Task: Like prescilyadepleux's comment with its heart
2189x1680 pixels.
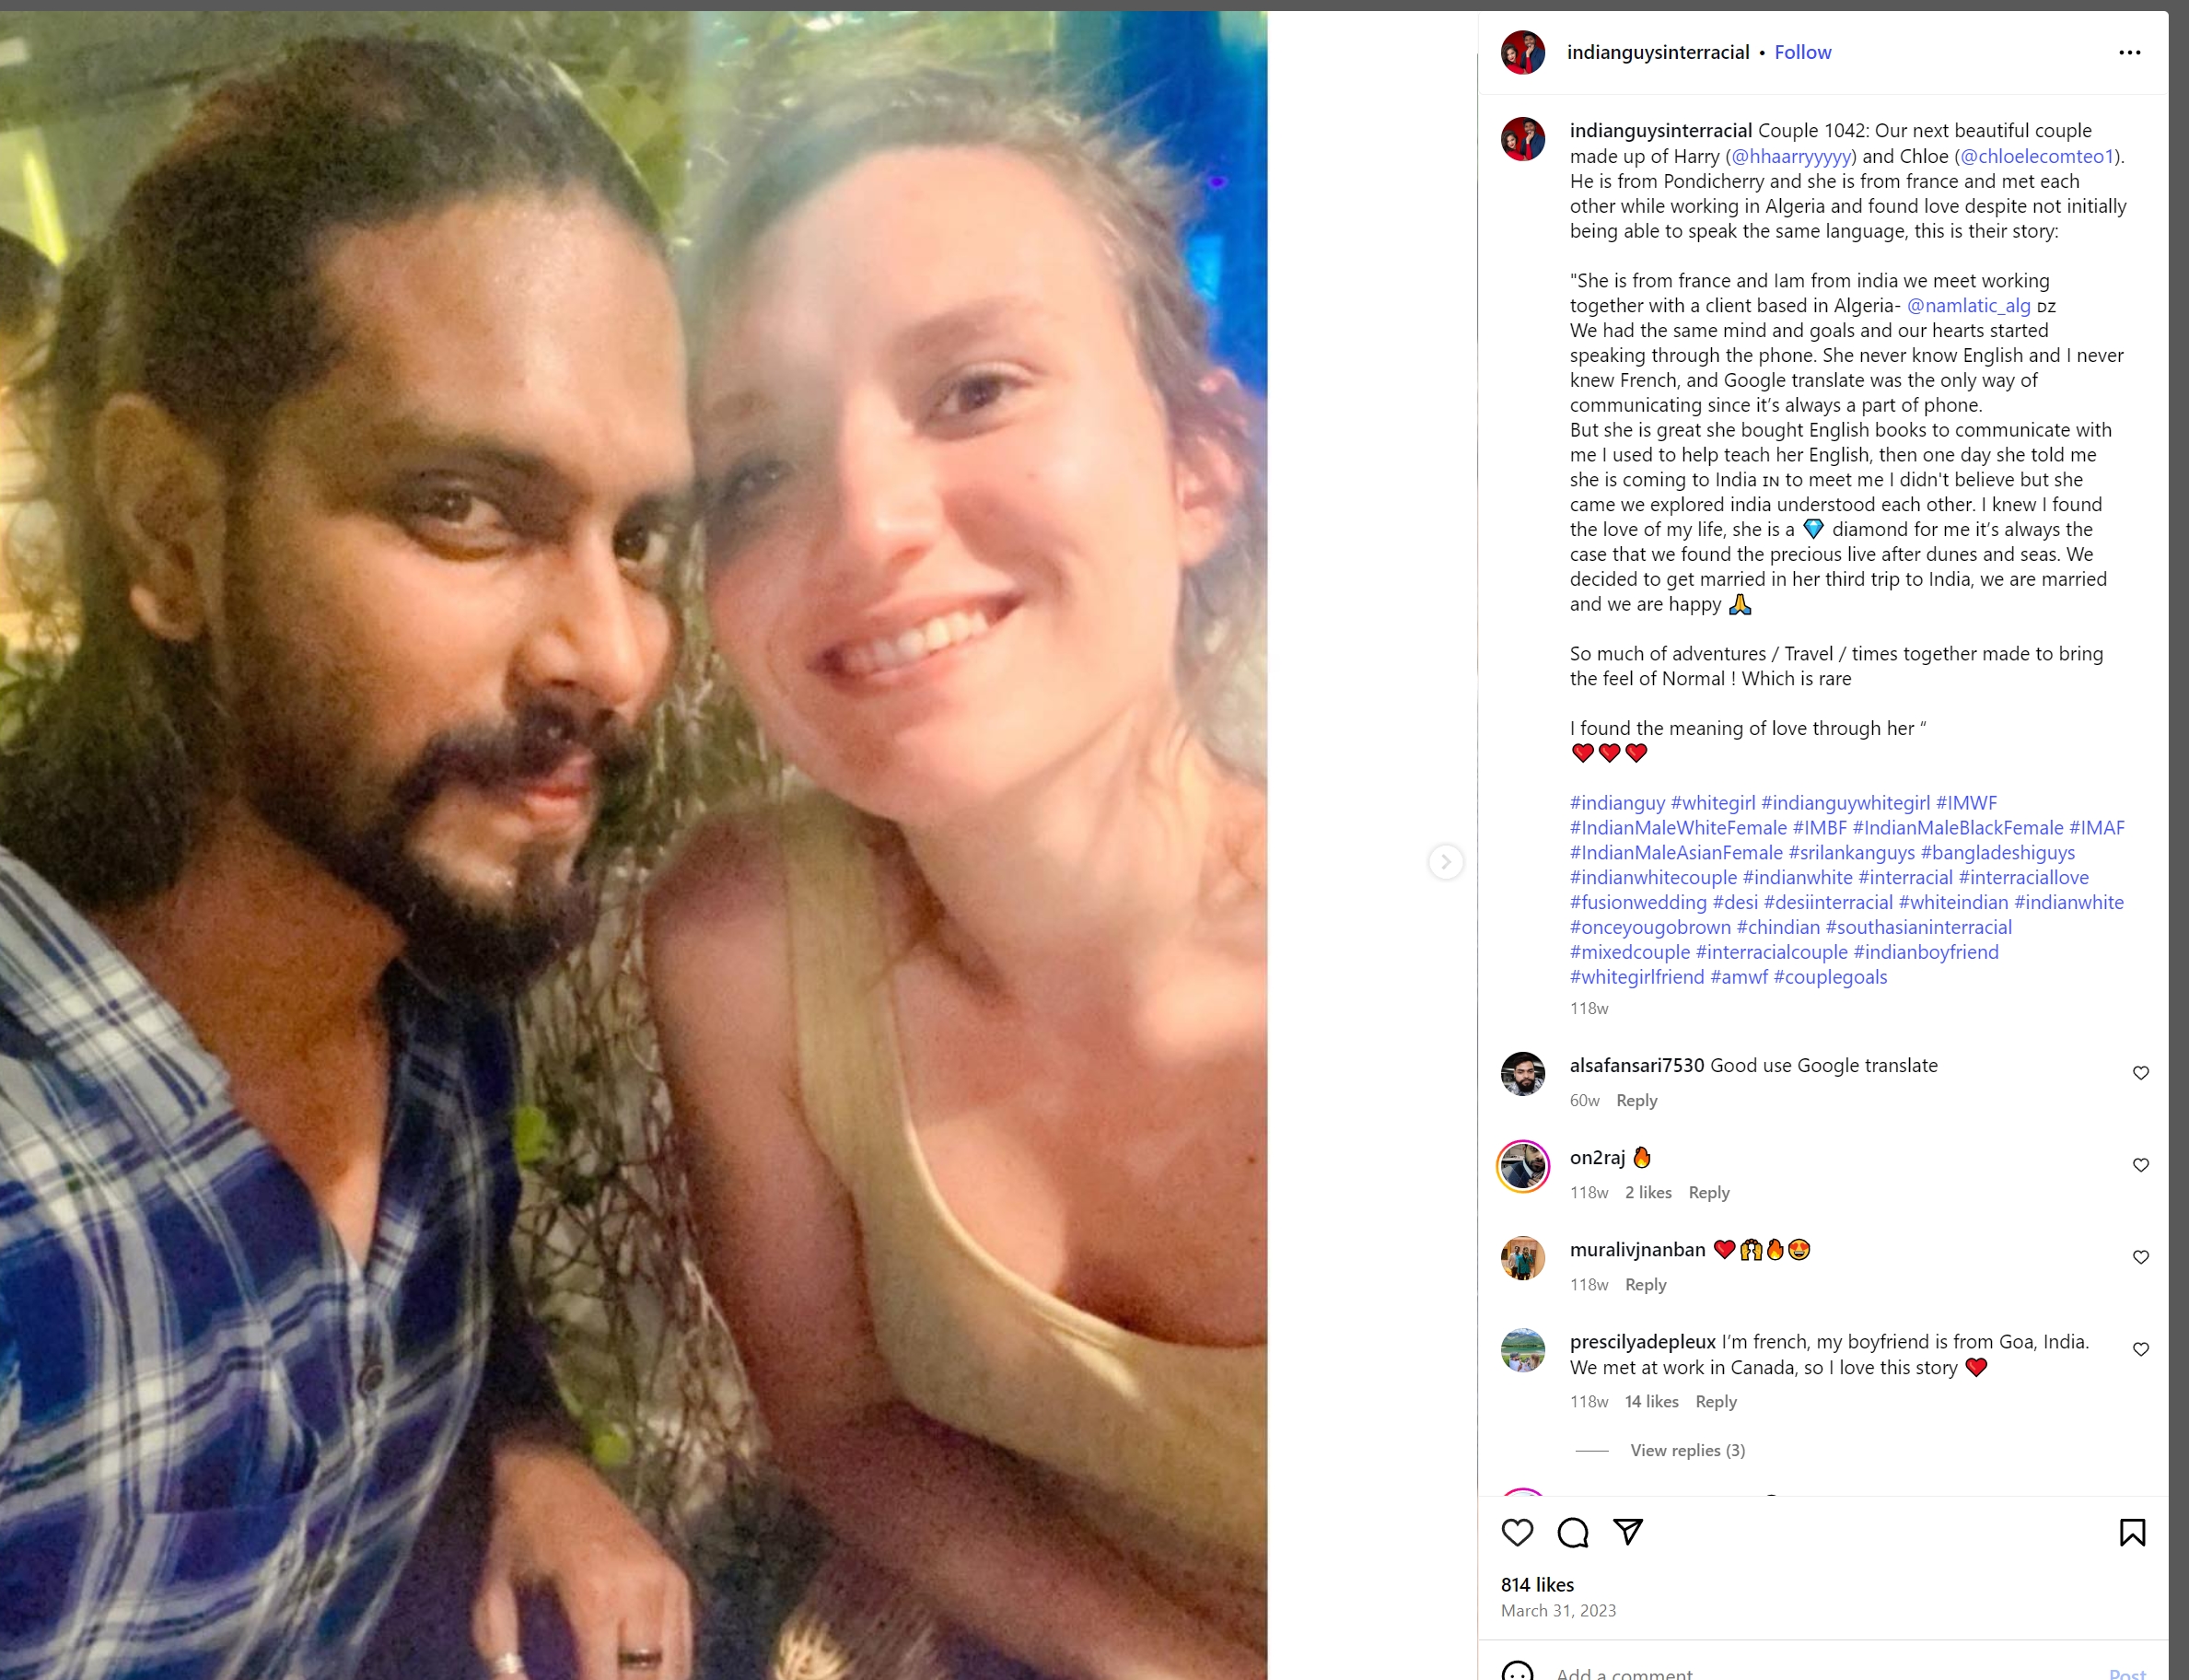Action: point(2141,1349)
